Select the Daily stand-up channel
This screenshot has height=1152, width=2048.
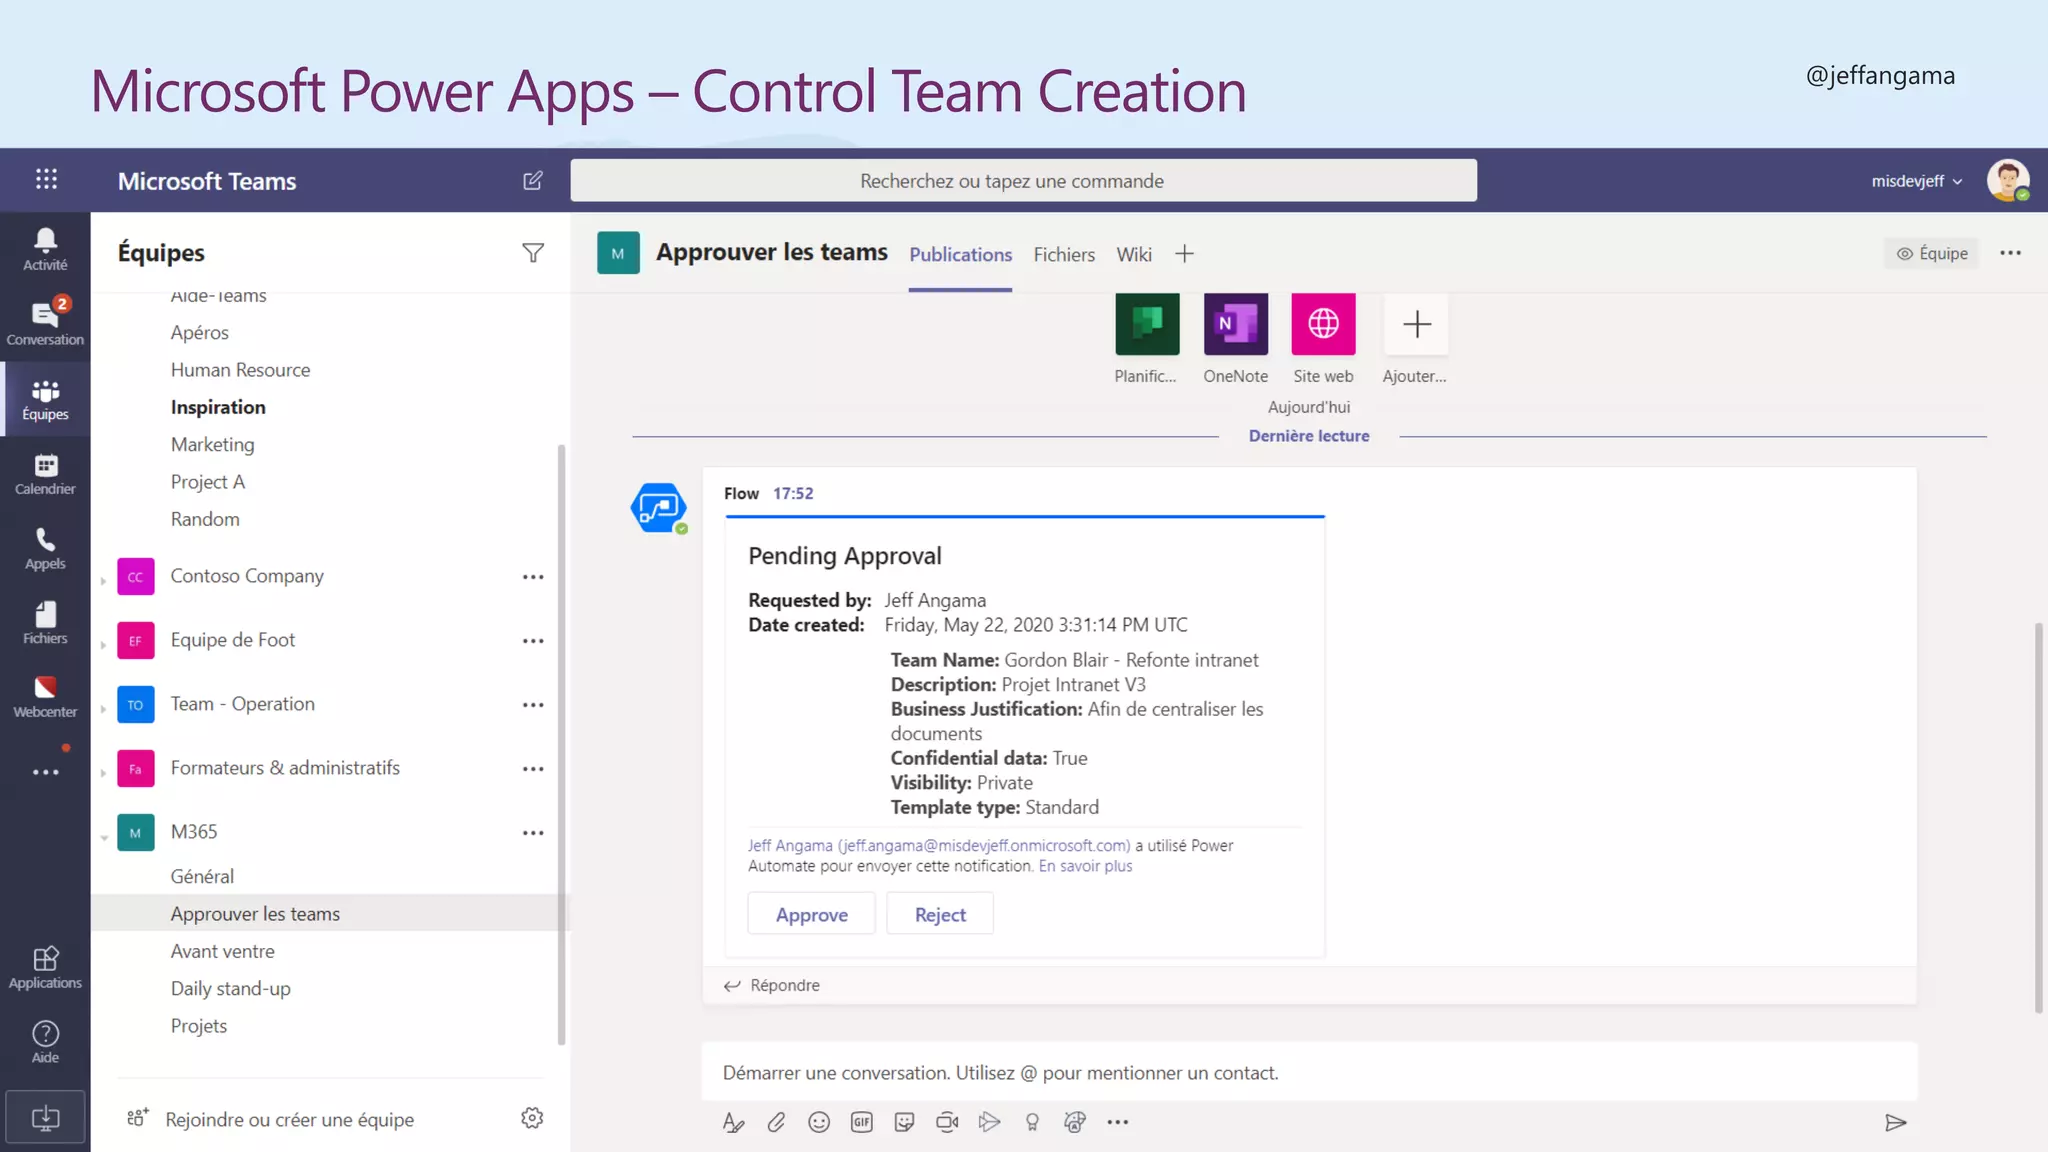230,988
